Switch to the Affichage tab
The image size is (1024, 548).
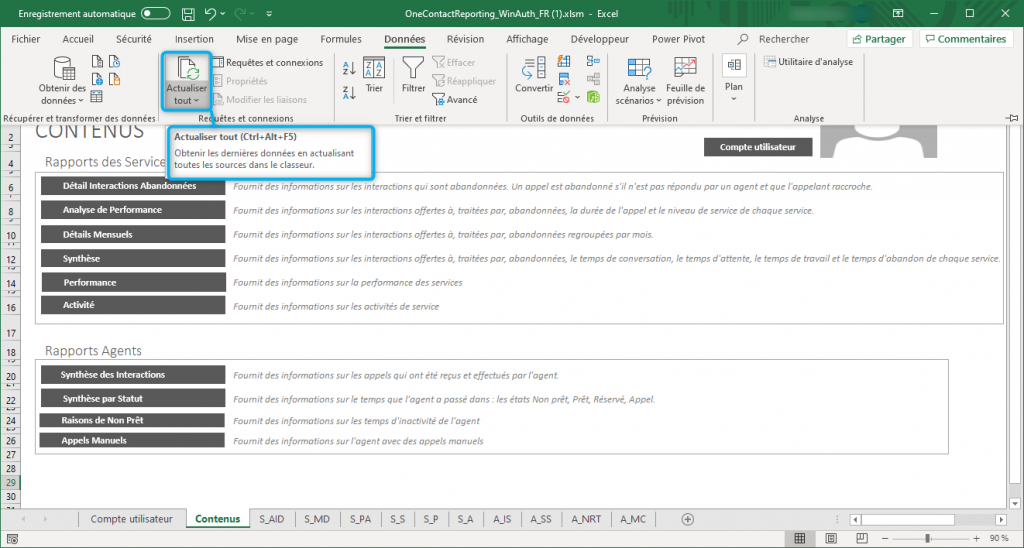pos(527,39)
